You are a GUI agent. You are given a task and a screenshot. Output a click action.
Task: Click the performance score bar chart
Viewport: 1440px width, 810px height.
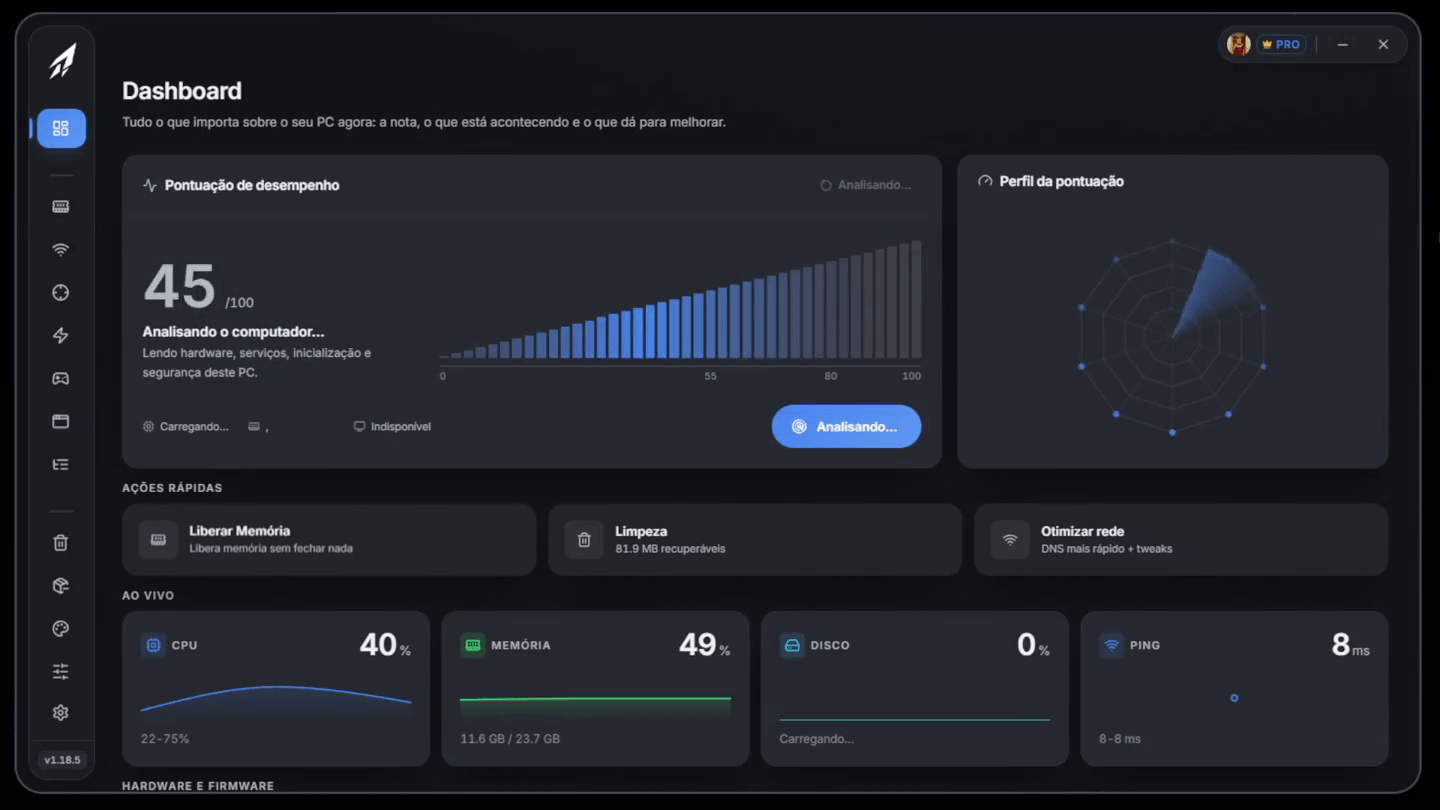(x=681, y=309)
